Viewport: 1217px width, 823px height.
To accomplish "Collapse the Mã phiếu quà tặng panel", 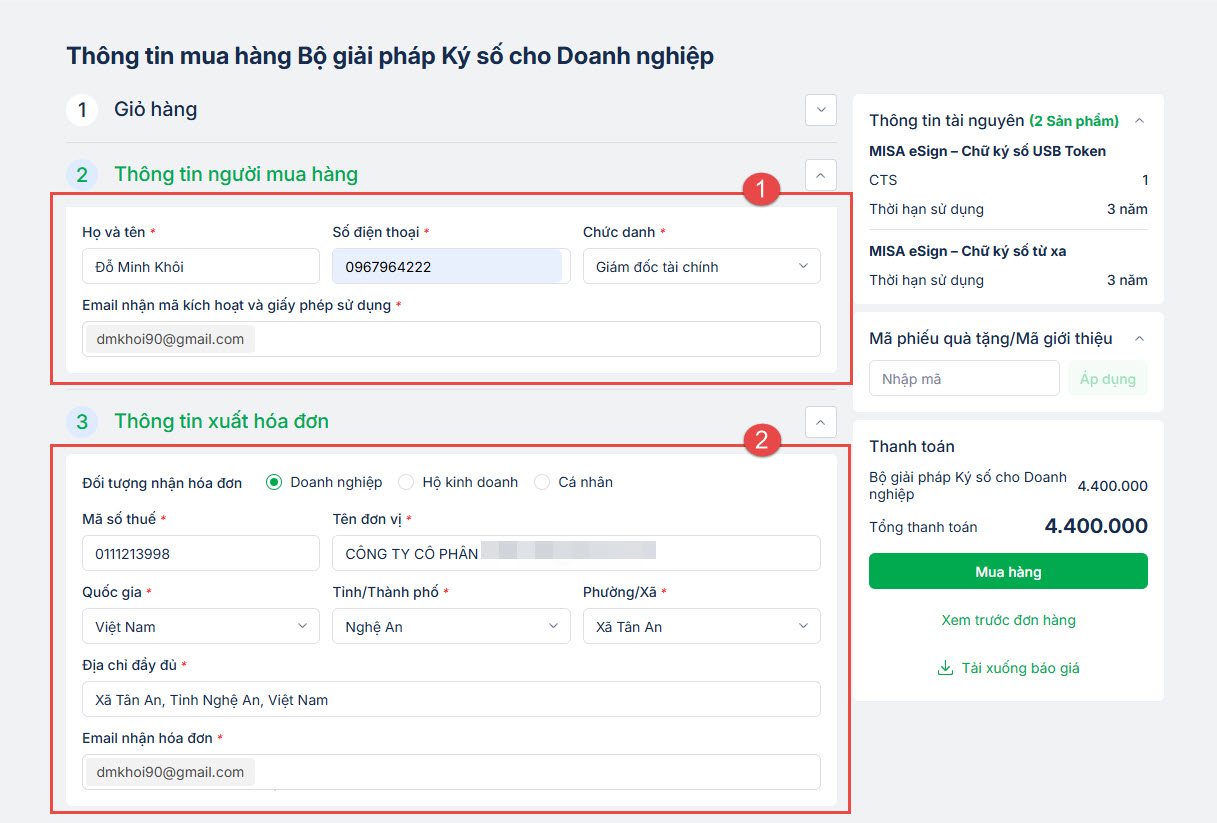I will (1138, 339).
